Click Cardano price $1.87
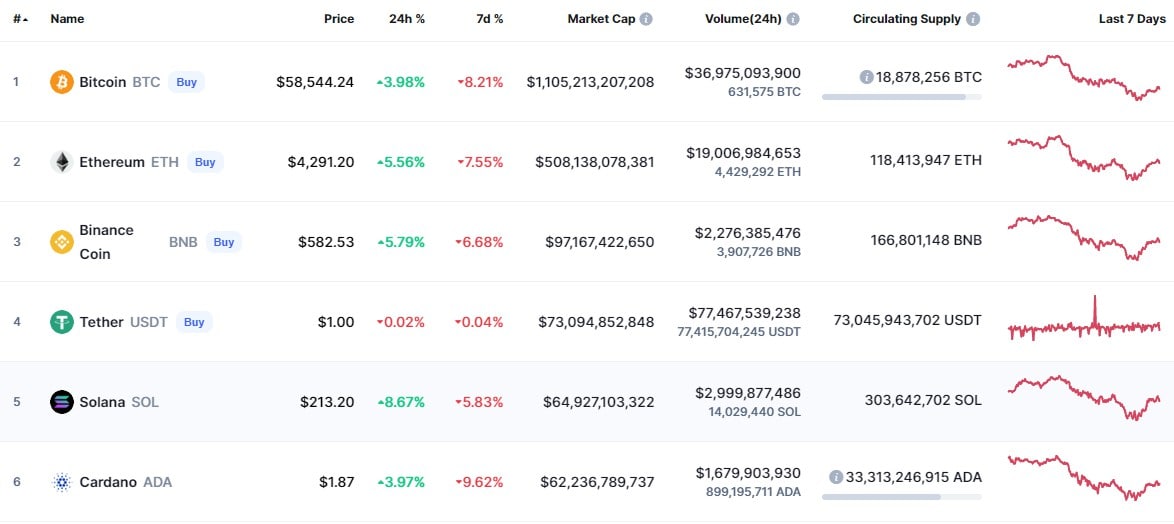1174x524 pixels. point(337,483)
